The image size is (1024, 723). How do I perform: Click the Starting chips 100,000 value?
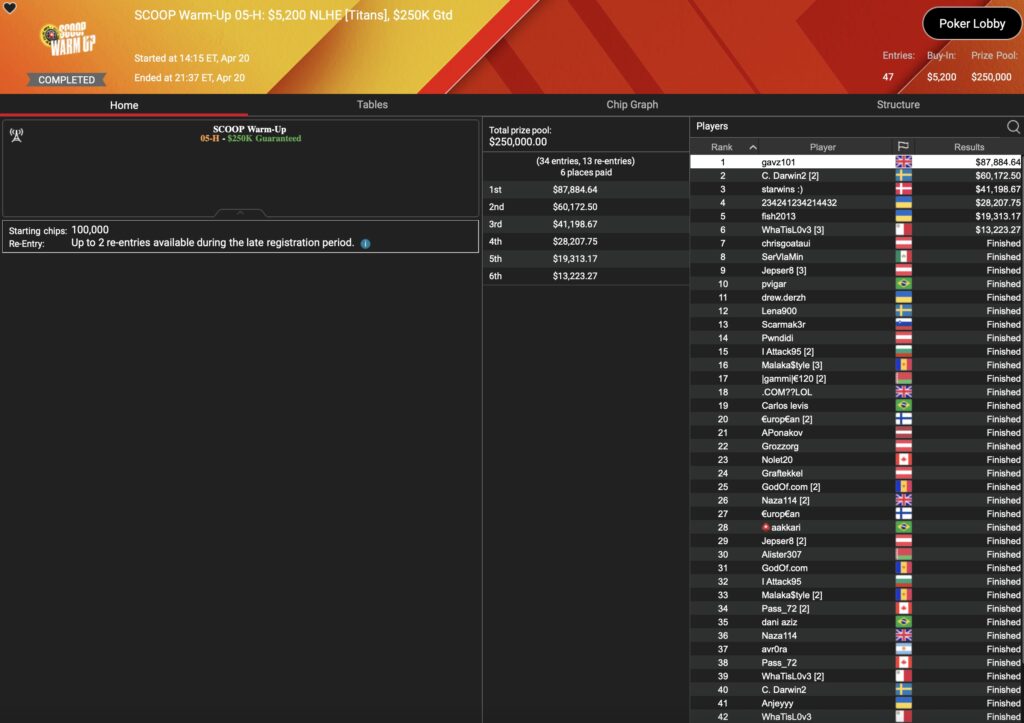click(x=90, y=230)
